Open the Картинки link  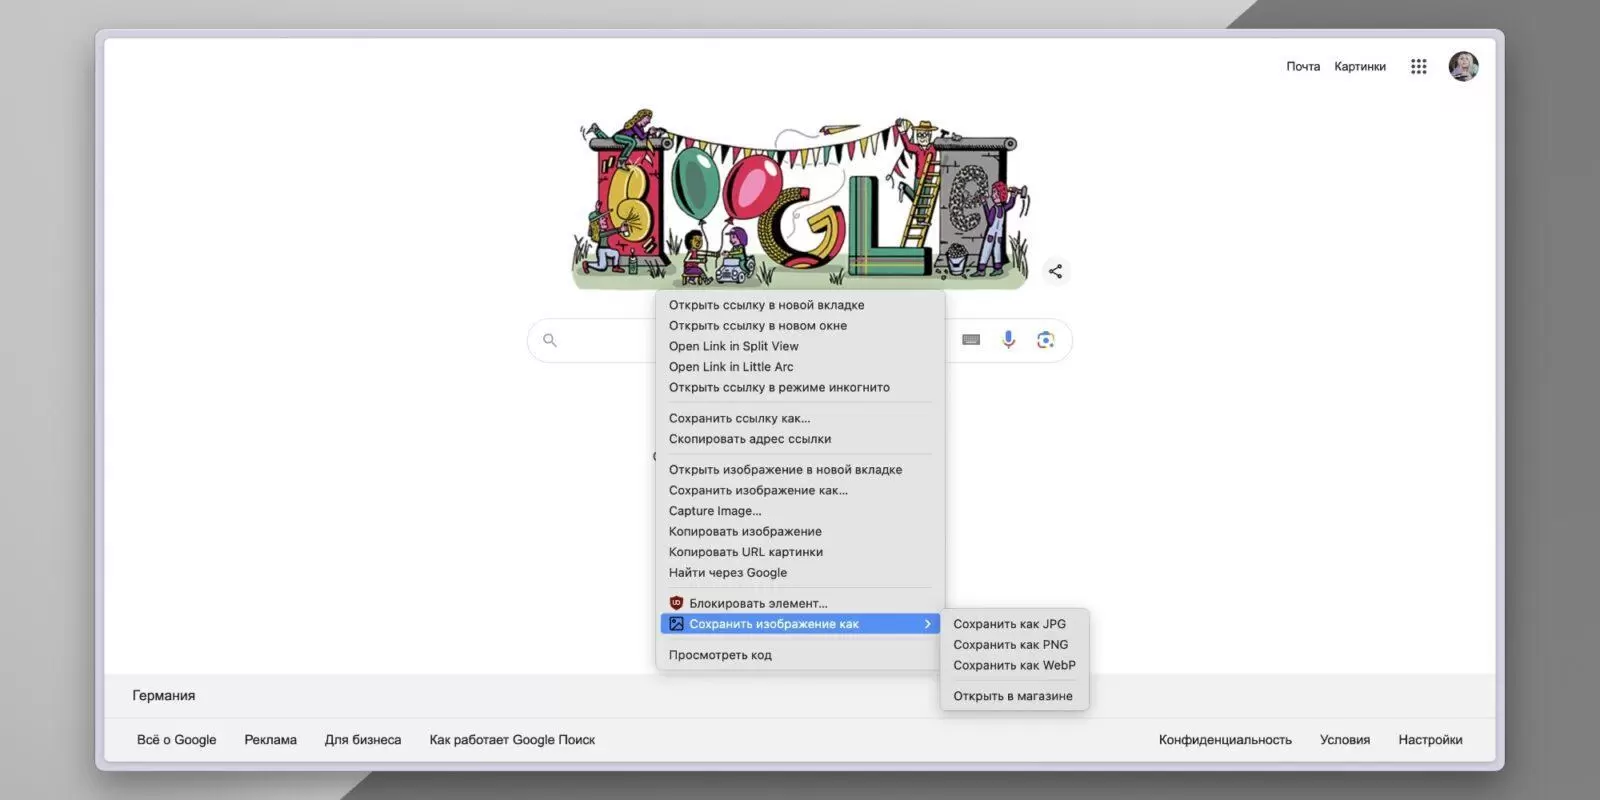point(1360,66)
